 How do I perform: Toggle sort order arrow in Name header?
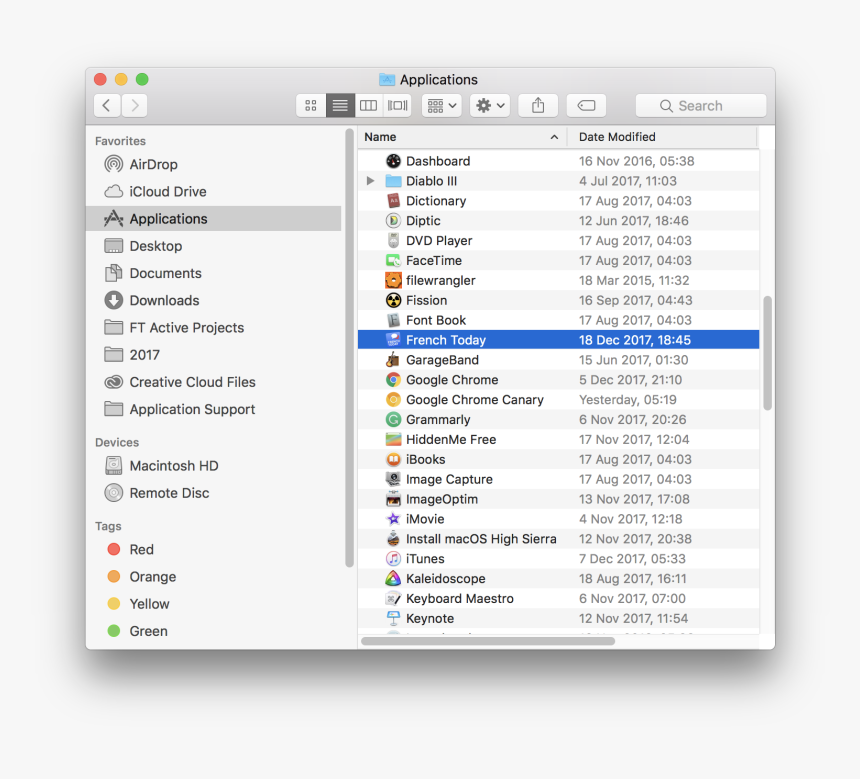[x=554, y=137]
